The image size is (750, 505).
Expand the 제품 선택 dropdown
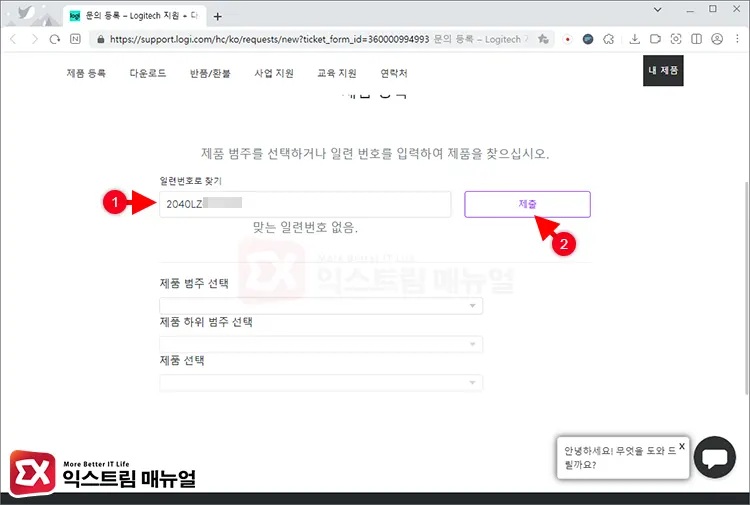coord(321,383)
